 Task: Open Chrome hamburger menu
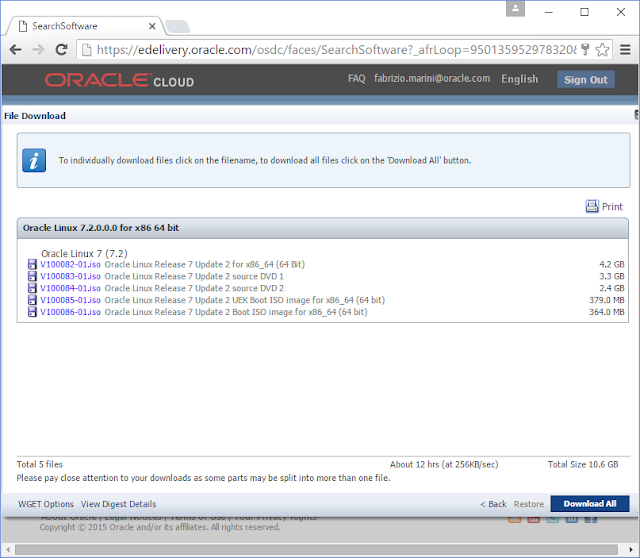pos(625,50)
